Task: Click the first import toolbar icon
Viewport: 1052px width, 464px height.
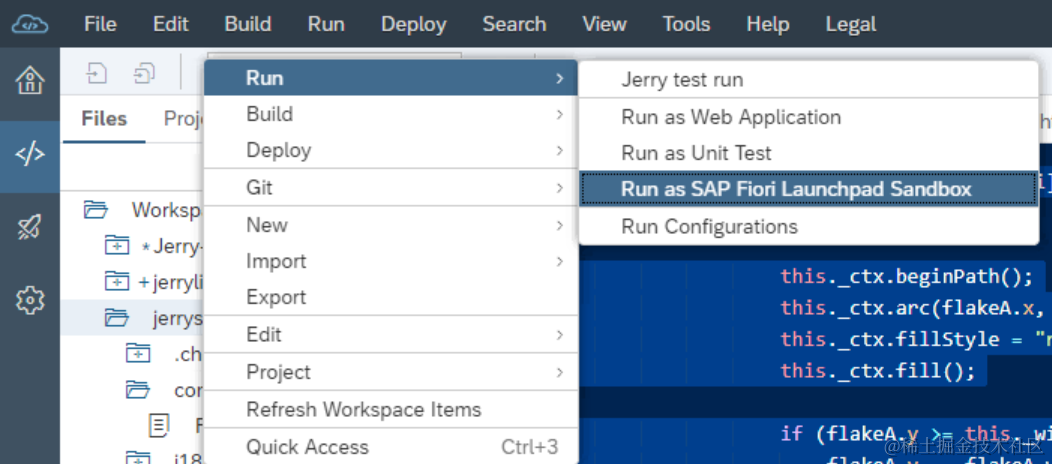Action: tap(98, 73)
